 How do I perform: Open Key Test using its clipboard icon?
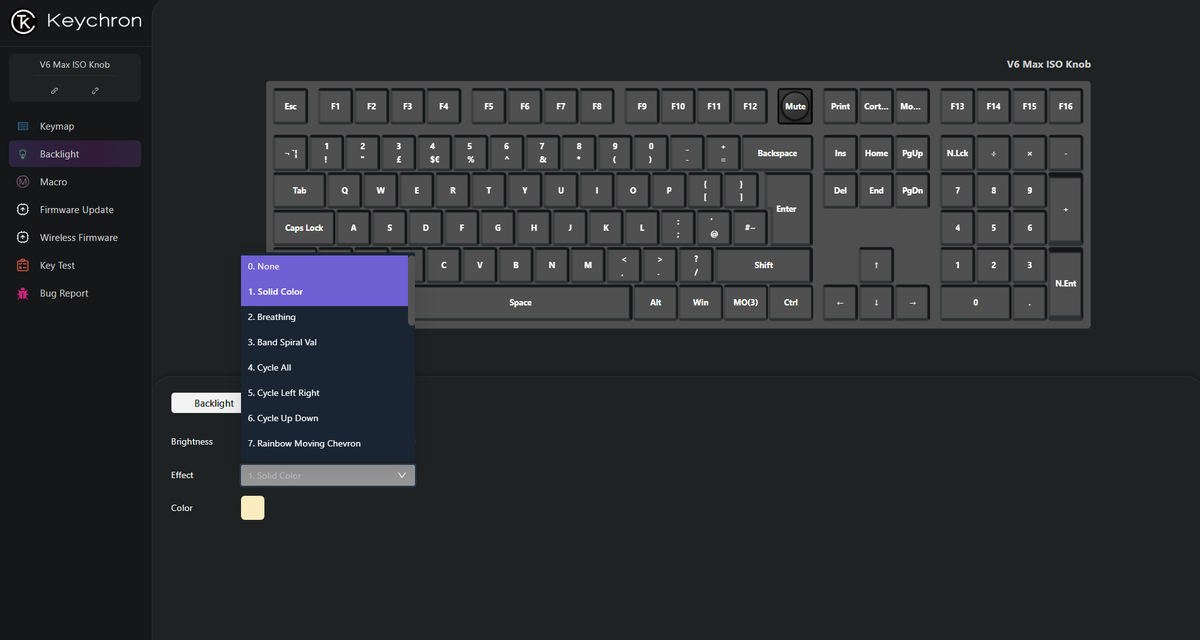point(22,265)
